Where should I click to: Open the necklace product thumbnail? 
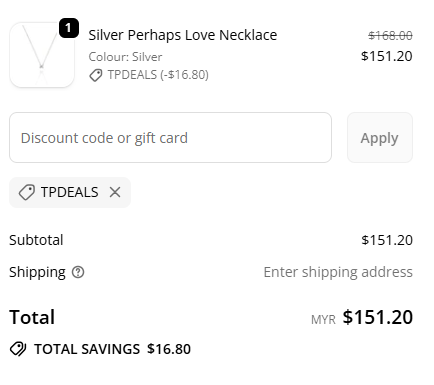click(x=42, y=55)
